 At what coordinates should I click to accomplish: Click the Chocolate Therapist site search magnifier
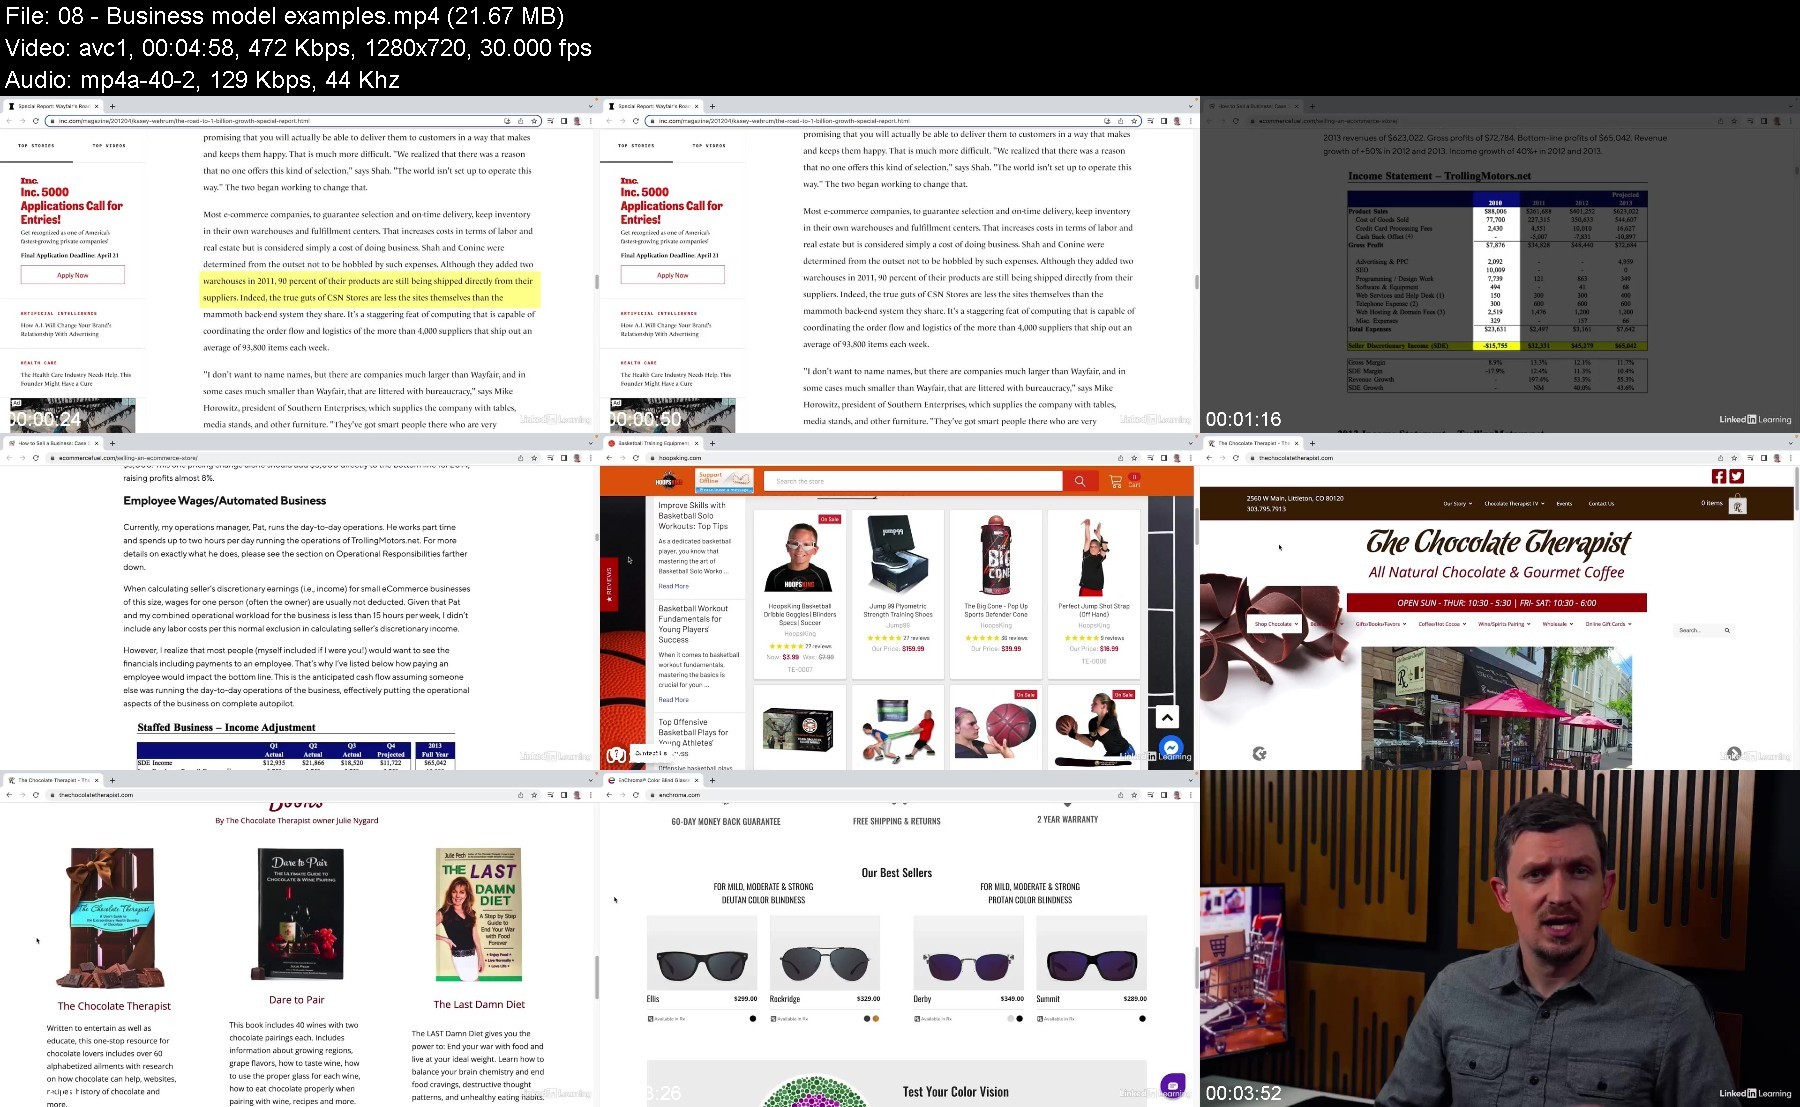click(x=1727, y=631)
